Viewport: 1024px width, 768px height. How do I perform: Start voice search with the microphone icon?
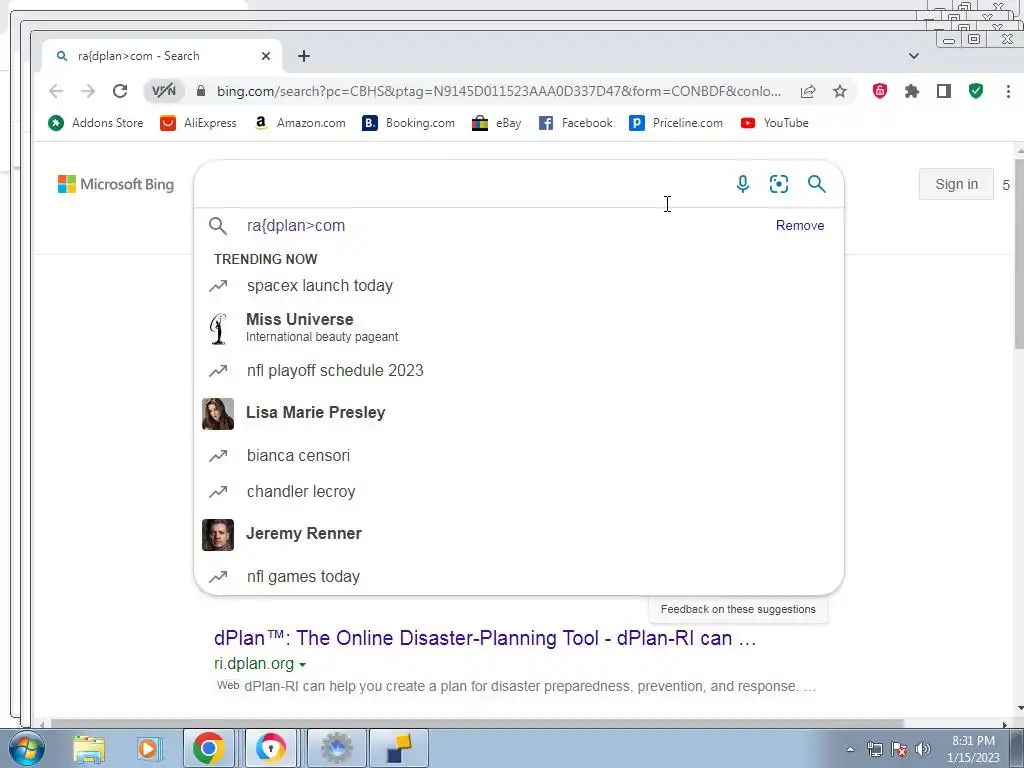pyautogui.click(x=743, y=184)
